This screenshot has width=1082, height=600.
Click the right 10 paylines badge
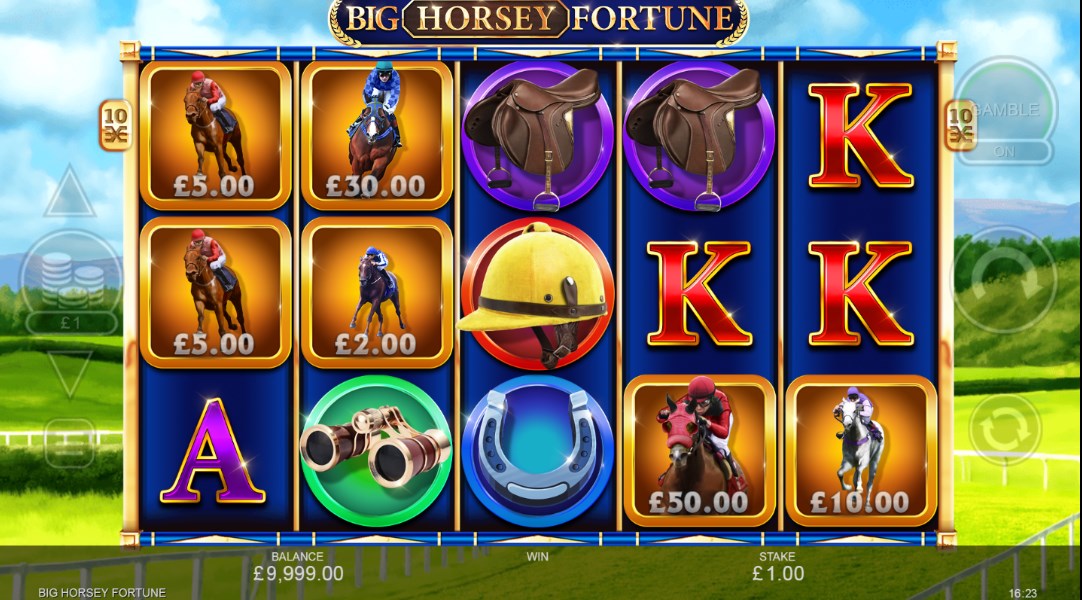tap(960, 126)
